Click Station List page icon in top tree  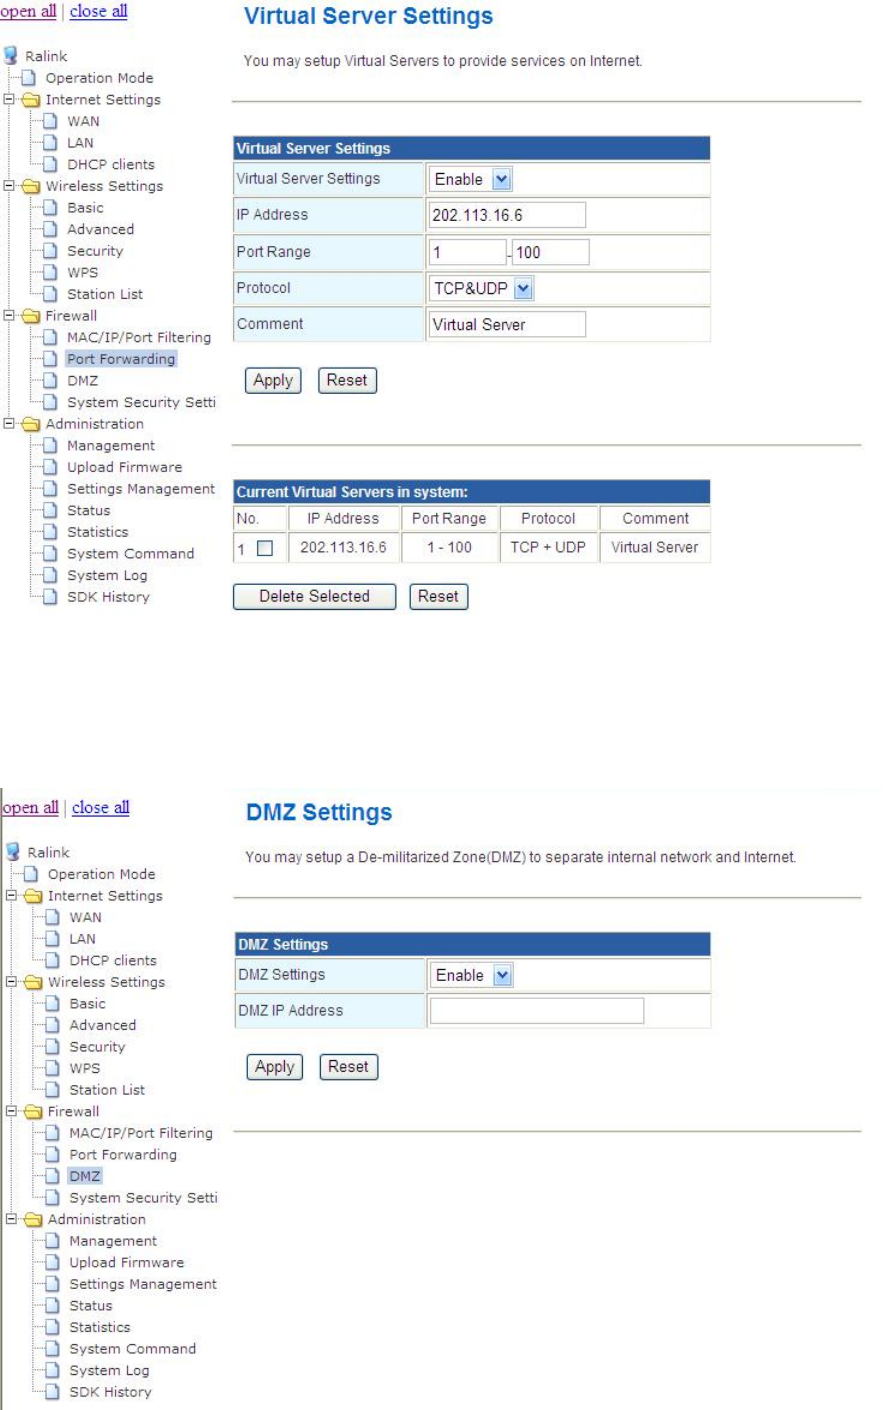pos(51,294)
